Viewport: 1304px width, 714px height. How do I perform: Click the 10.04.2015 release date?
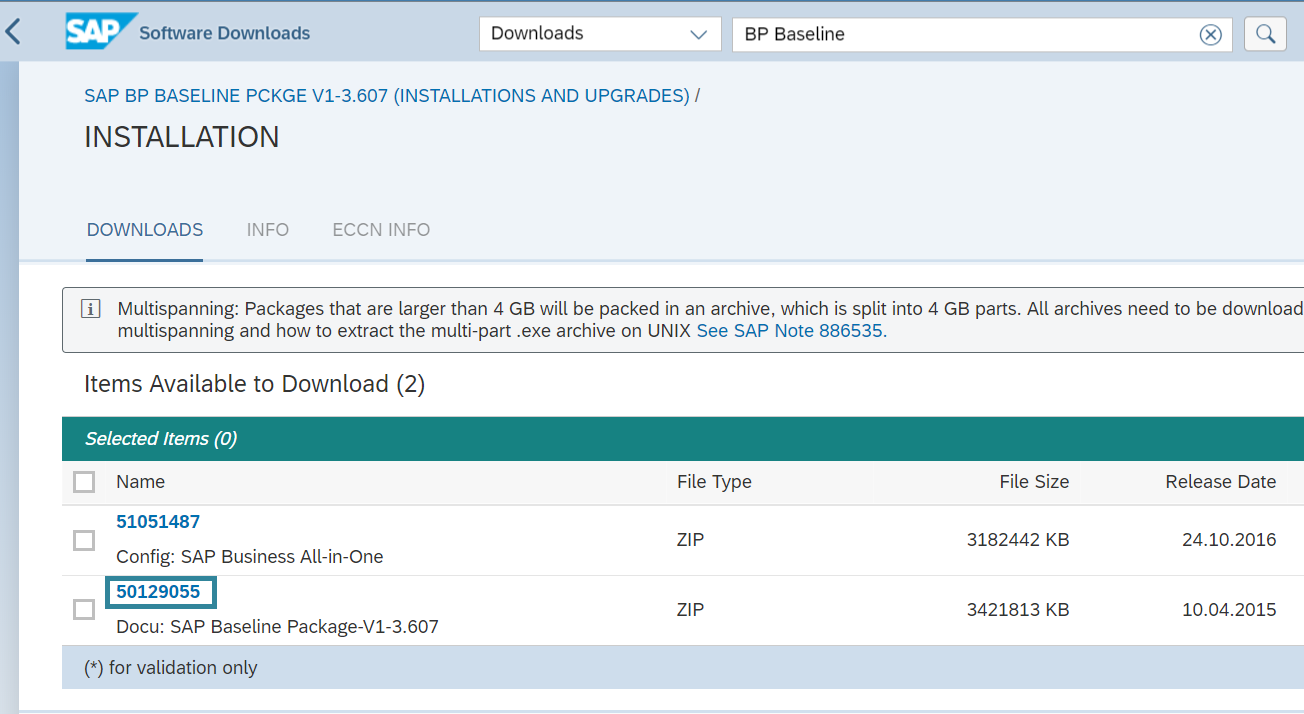coord(1229,610)
